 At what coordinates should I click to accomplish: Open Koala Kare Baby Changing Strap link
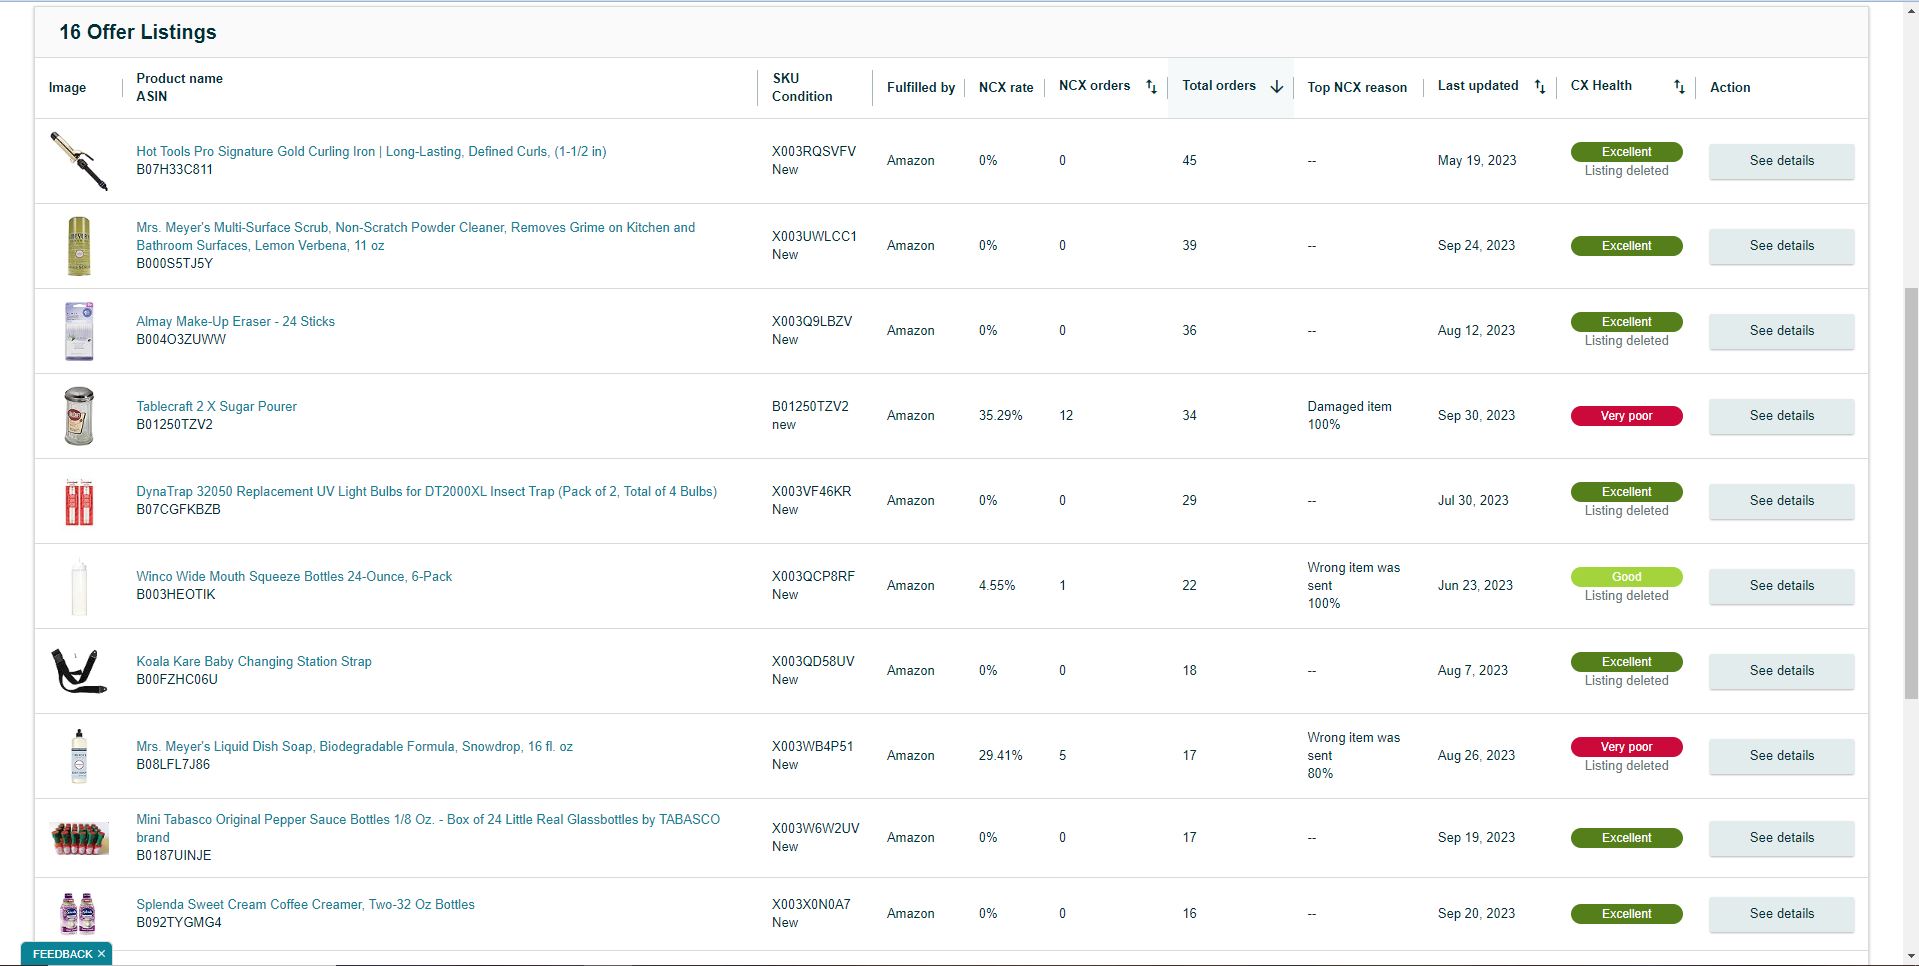pos(254,662)
